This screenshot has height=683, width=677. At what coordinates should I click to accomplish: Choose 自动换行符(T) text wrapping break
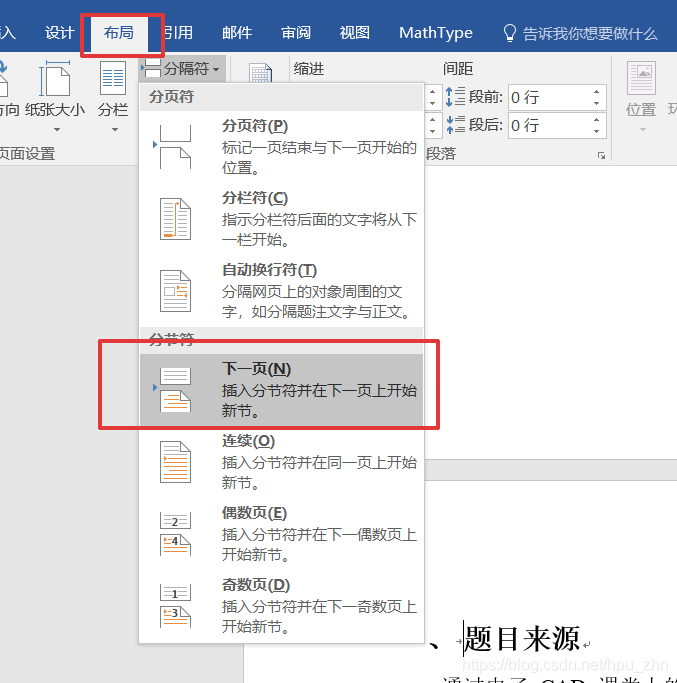coord(281,291)
